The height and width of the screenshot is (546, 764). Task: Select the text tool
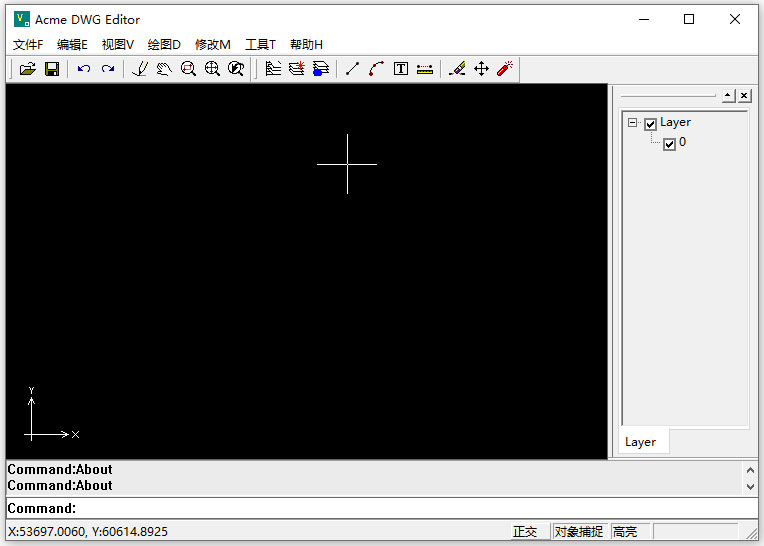(401, 69)
